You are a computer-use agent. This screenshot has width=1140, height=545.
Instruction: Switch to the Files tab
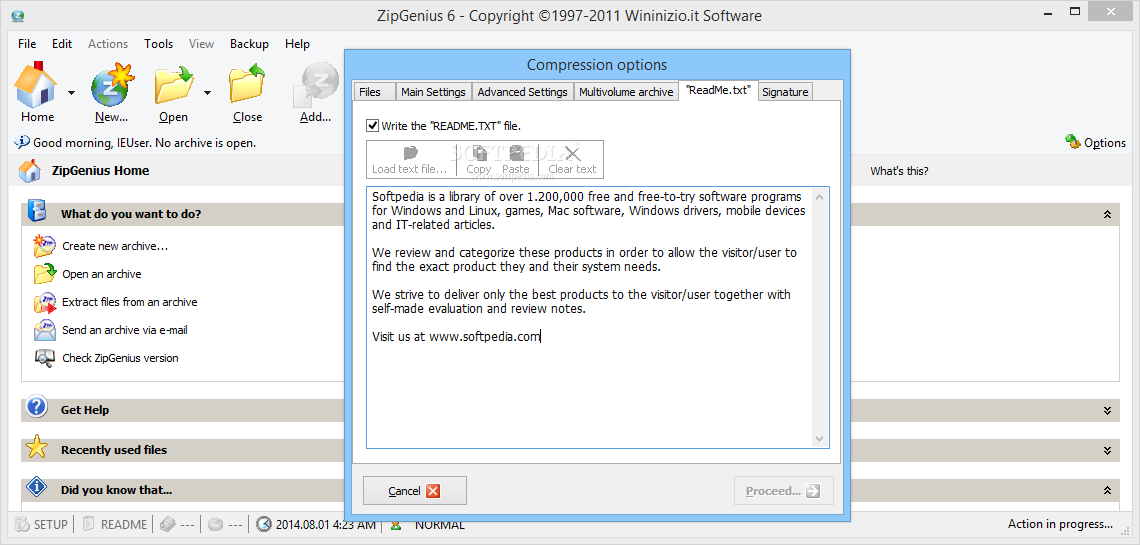[x=374, y=92]
